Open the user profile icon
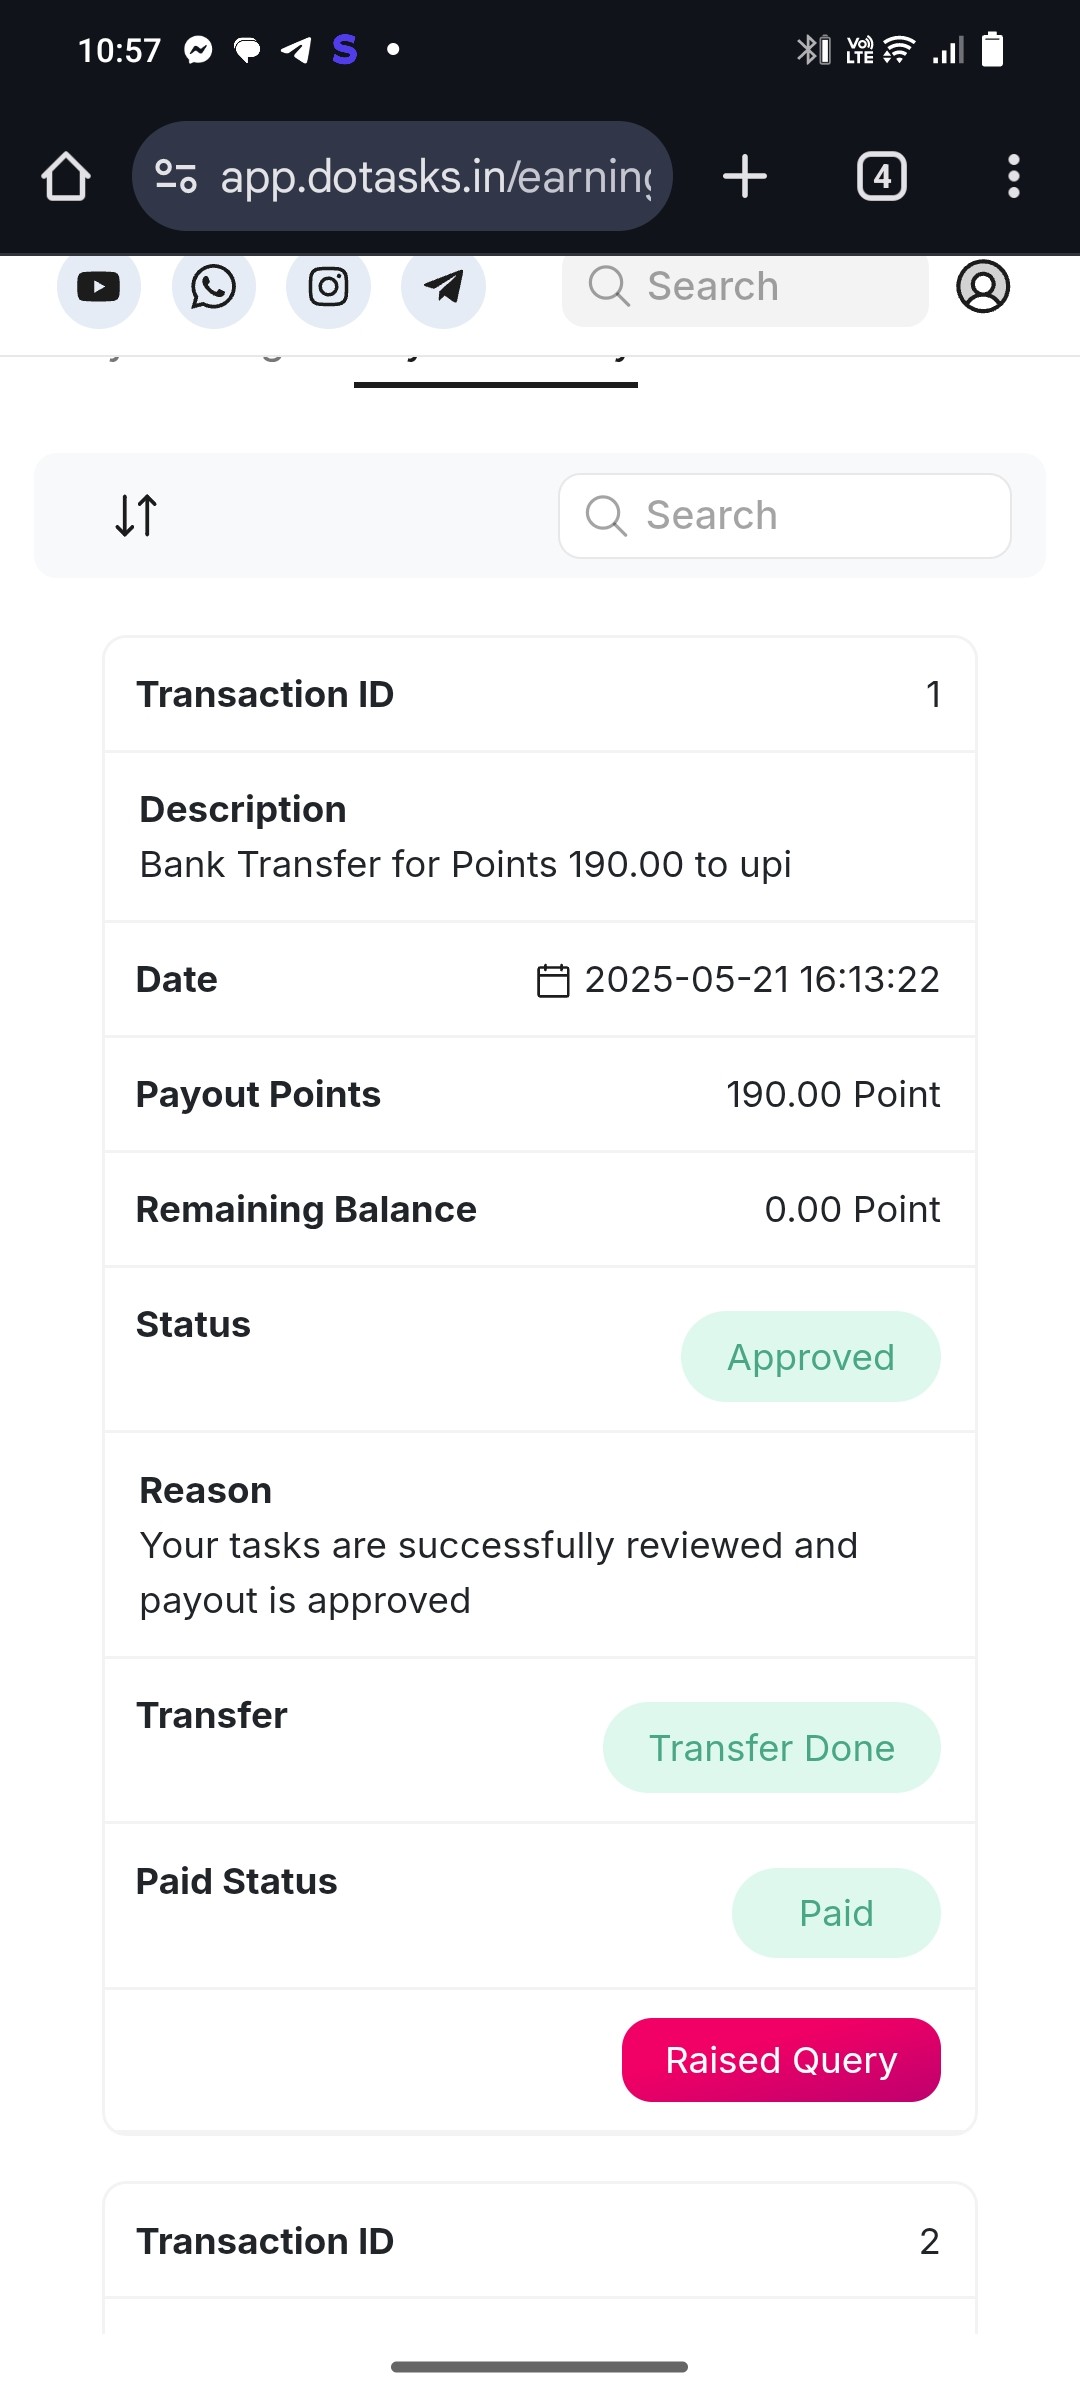 [983, 287]
